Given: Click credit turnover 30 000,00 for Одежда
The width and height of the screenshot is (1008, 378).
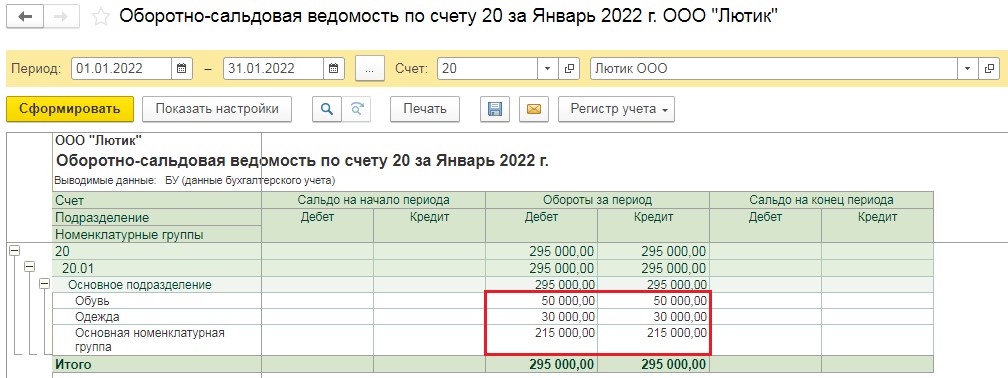Looking at the screenshot, I should [653, 316].
